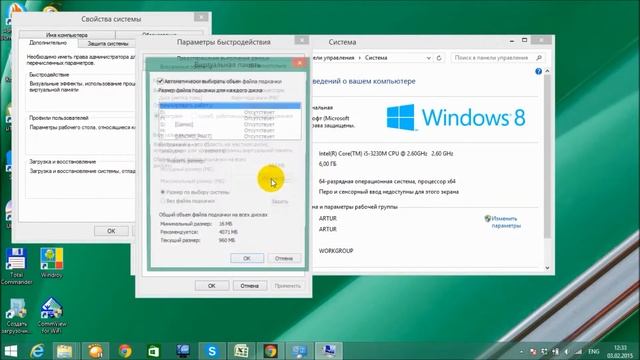Maximize the Система window
640x360 pixels.
click(524, 40)
